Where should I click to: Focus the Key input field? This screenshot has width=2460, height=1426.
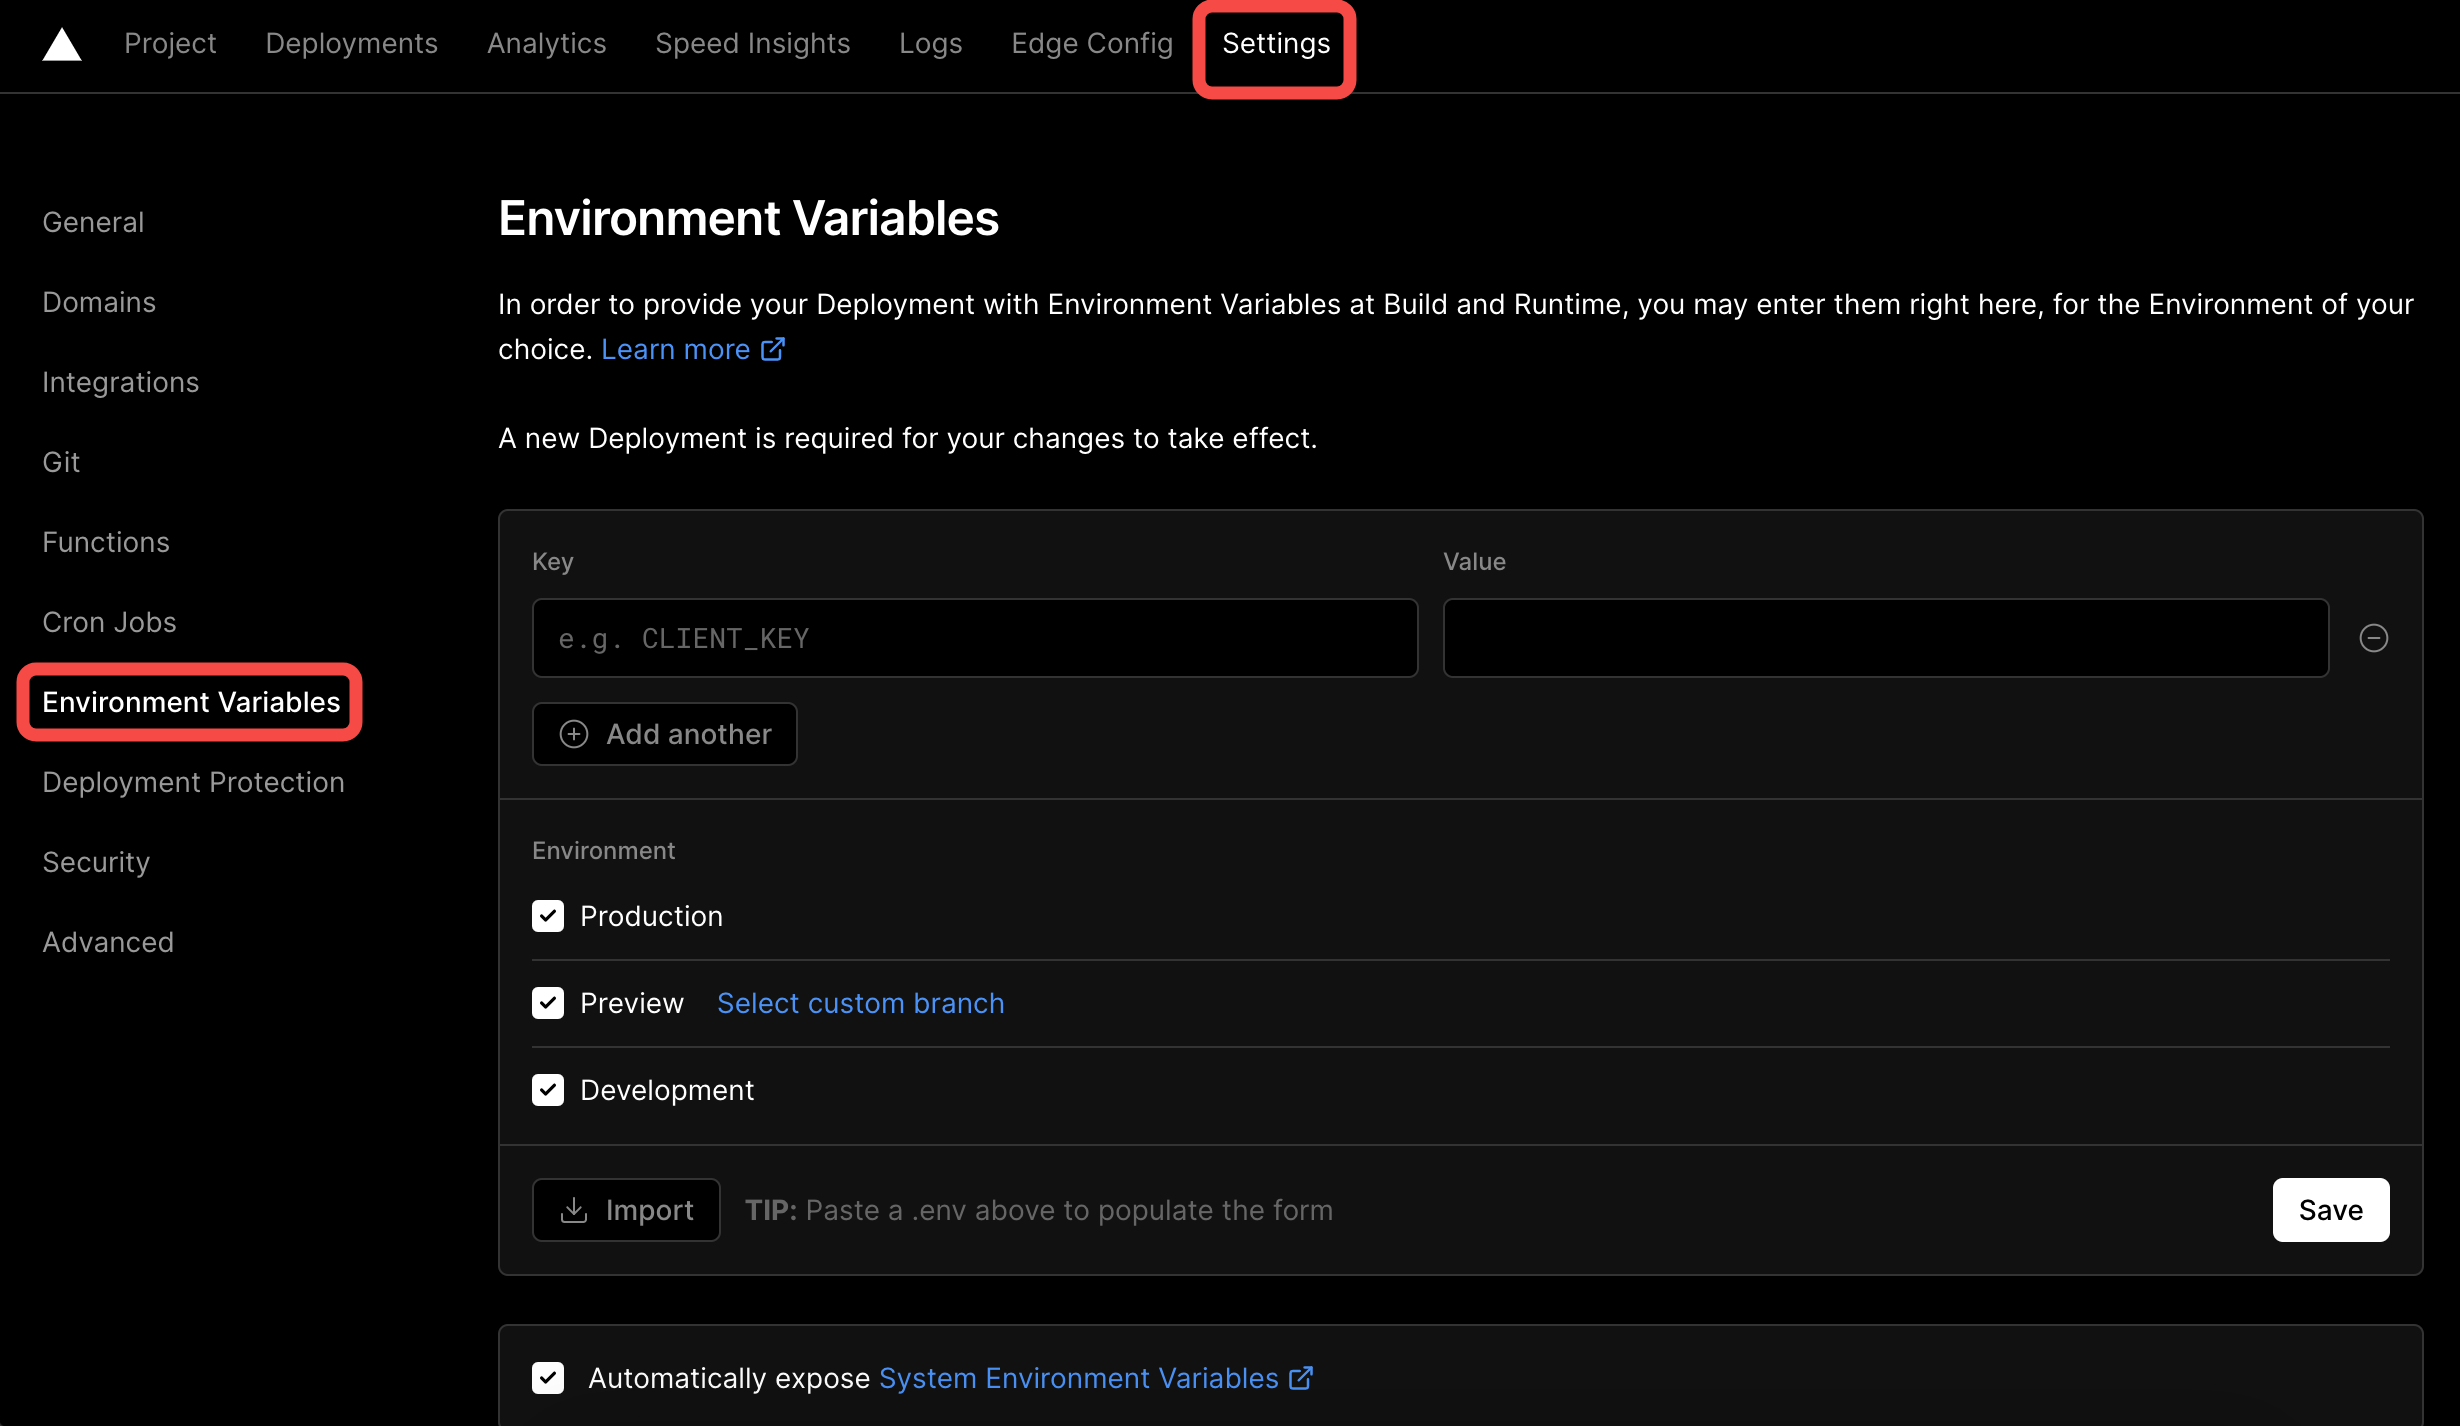pos(974,638)
